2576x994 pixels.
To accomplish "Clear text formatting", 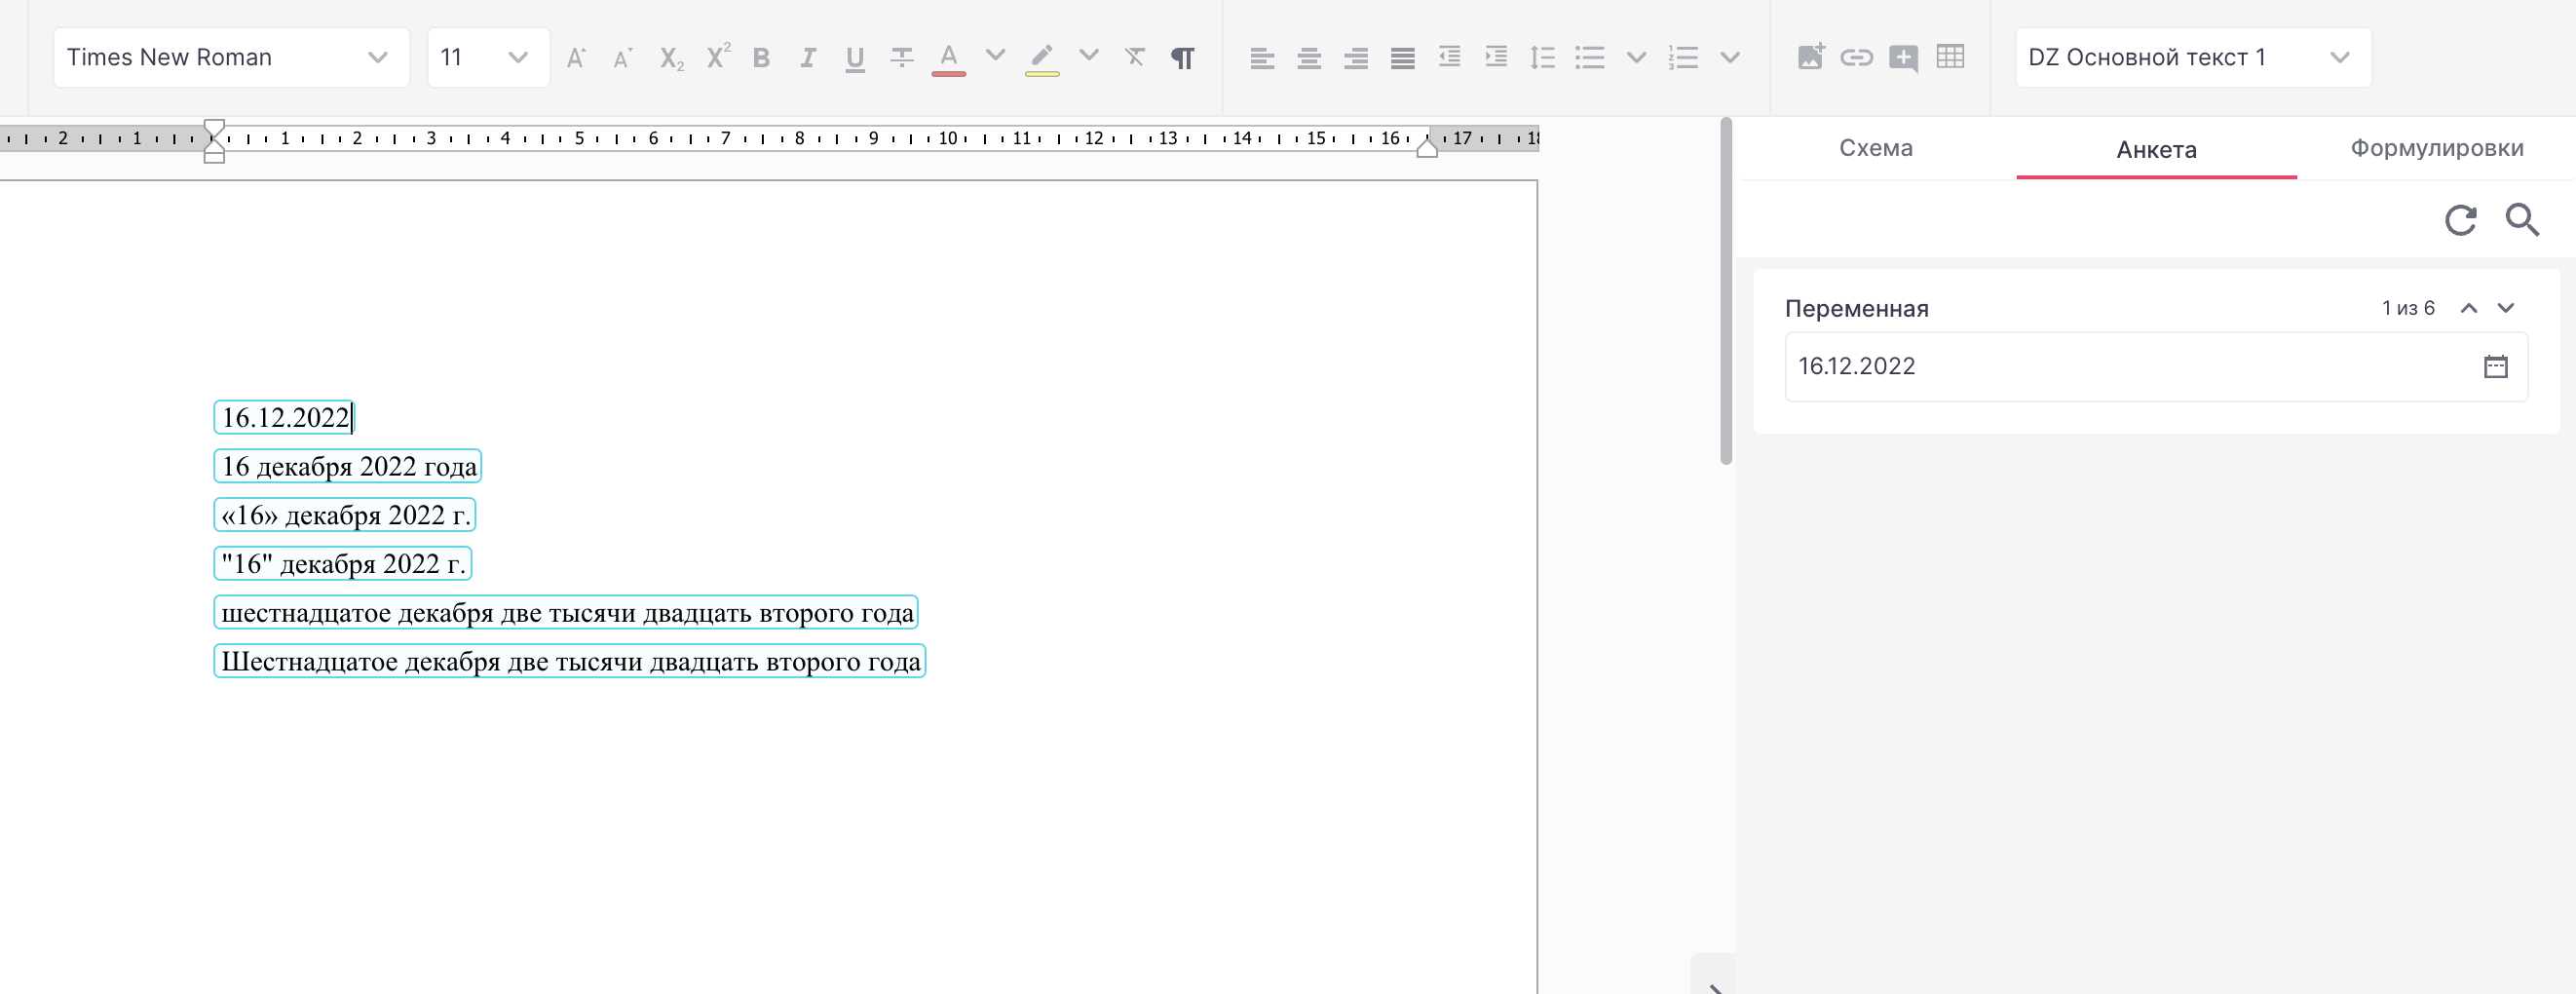I will pos(1134,57).
